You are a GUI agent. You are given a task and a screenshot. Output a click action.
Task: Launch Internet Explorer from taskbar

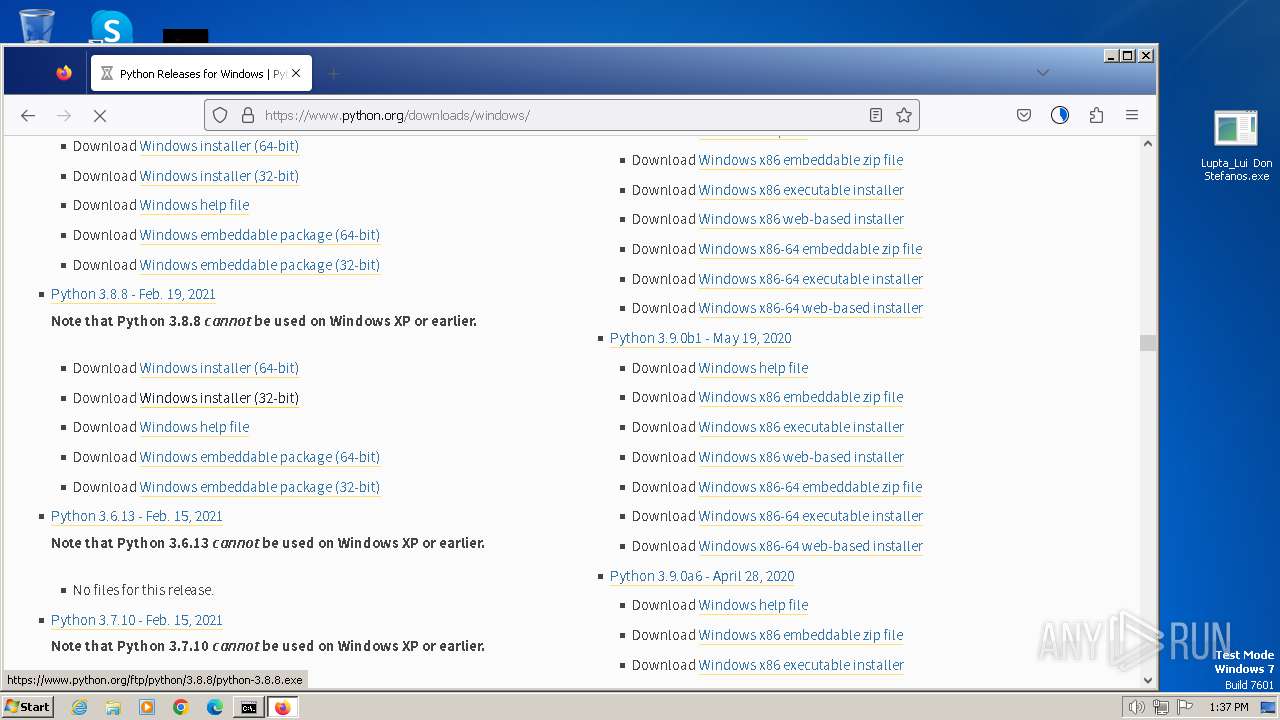79,707
